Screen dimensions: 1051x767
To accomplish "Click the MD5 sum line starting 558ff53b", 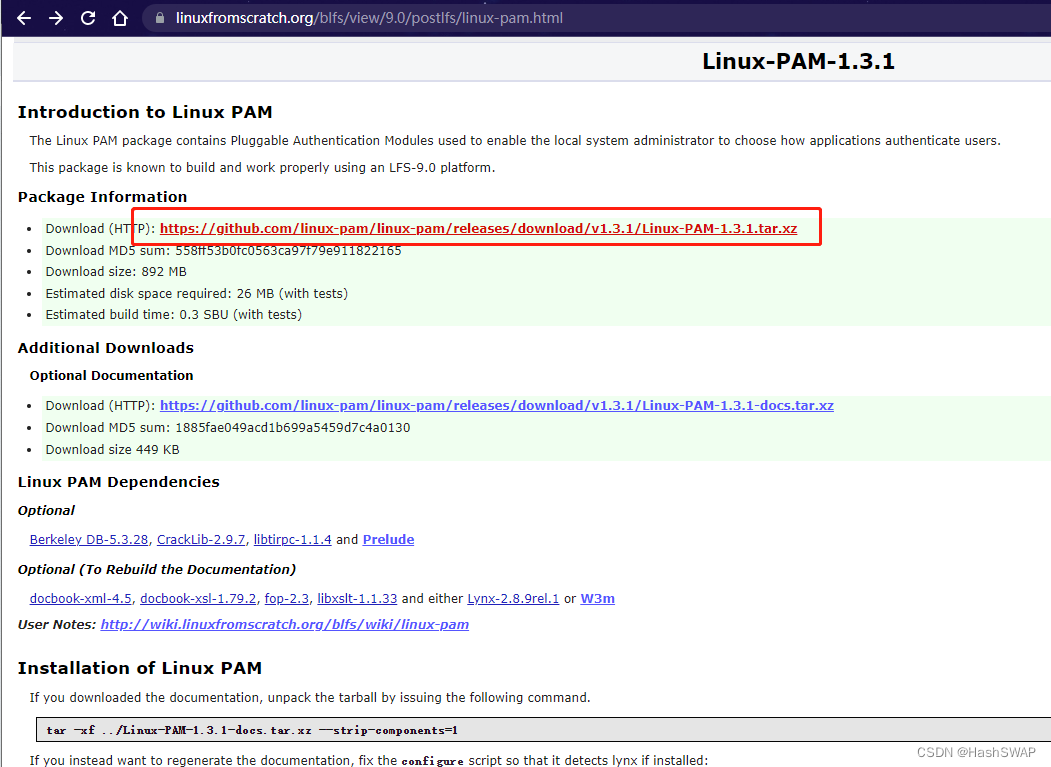I will click(x=223, y=251).
